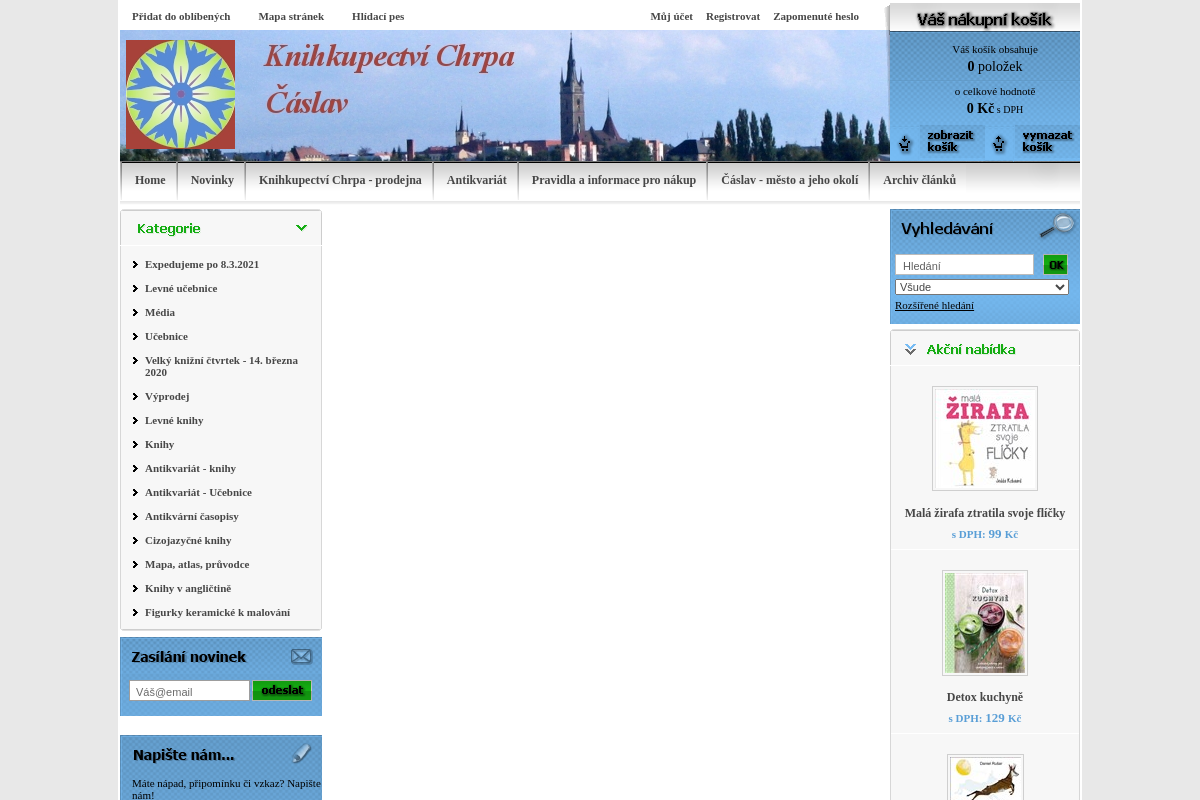
Task: Click the 'odeslat' newsletter button
Action: click(x=282, y=690)
